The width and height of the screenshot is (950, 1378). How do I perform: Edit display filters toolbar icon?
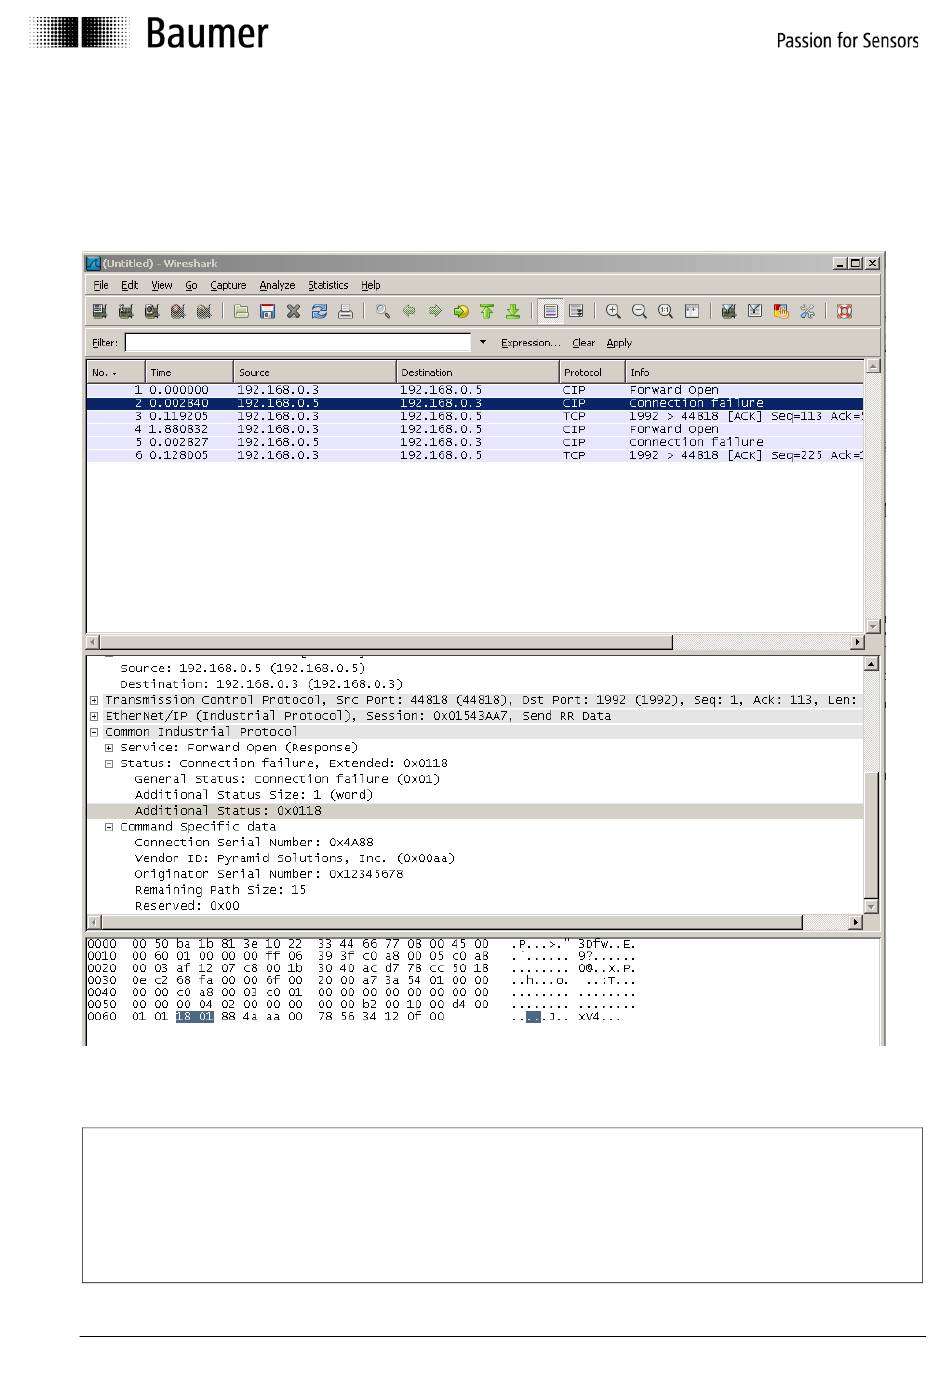pyautogui.click(x=755, y=311)
